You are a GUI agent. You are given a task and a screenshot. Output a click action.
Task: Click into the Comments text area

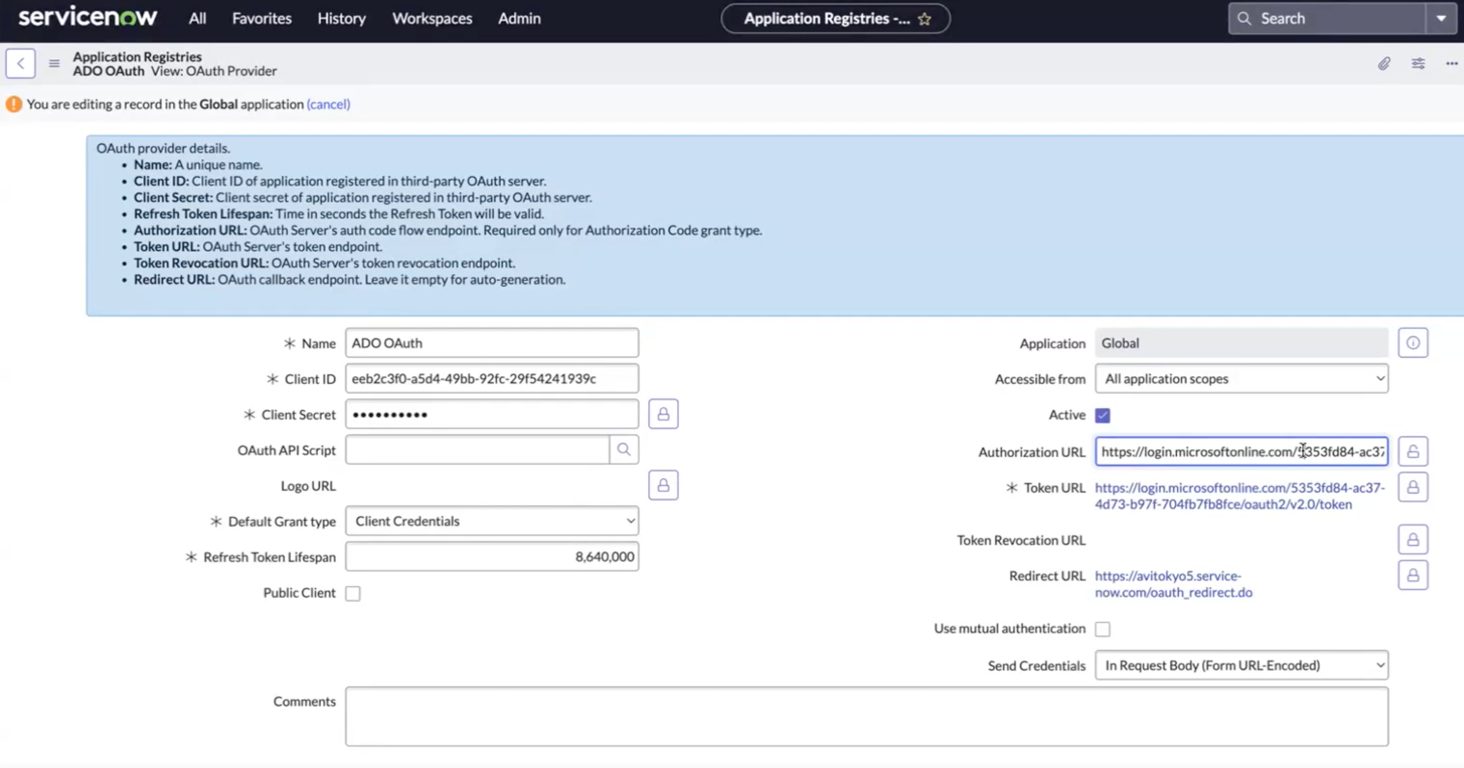click(x=867, y=716)
